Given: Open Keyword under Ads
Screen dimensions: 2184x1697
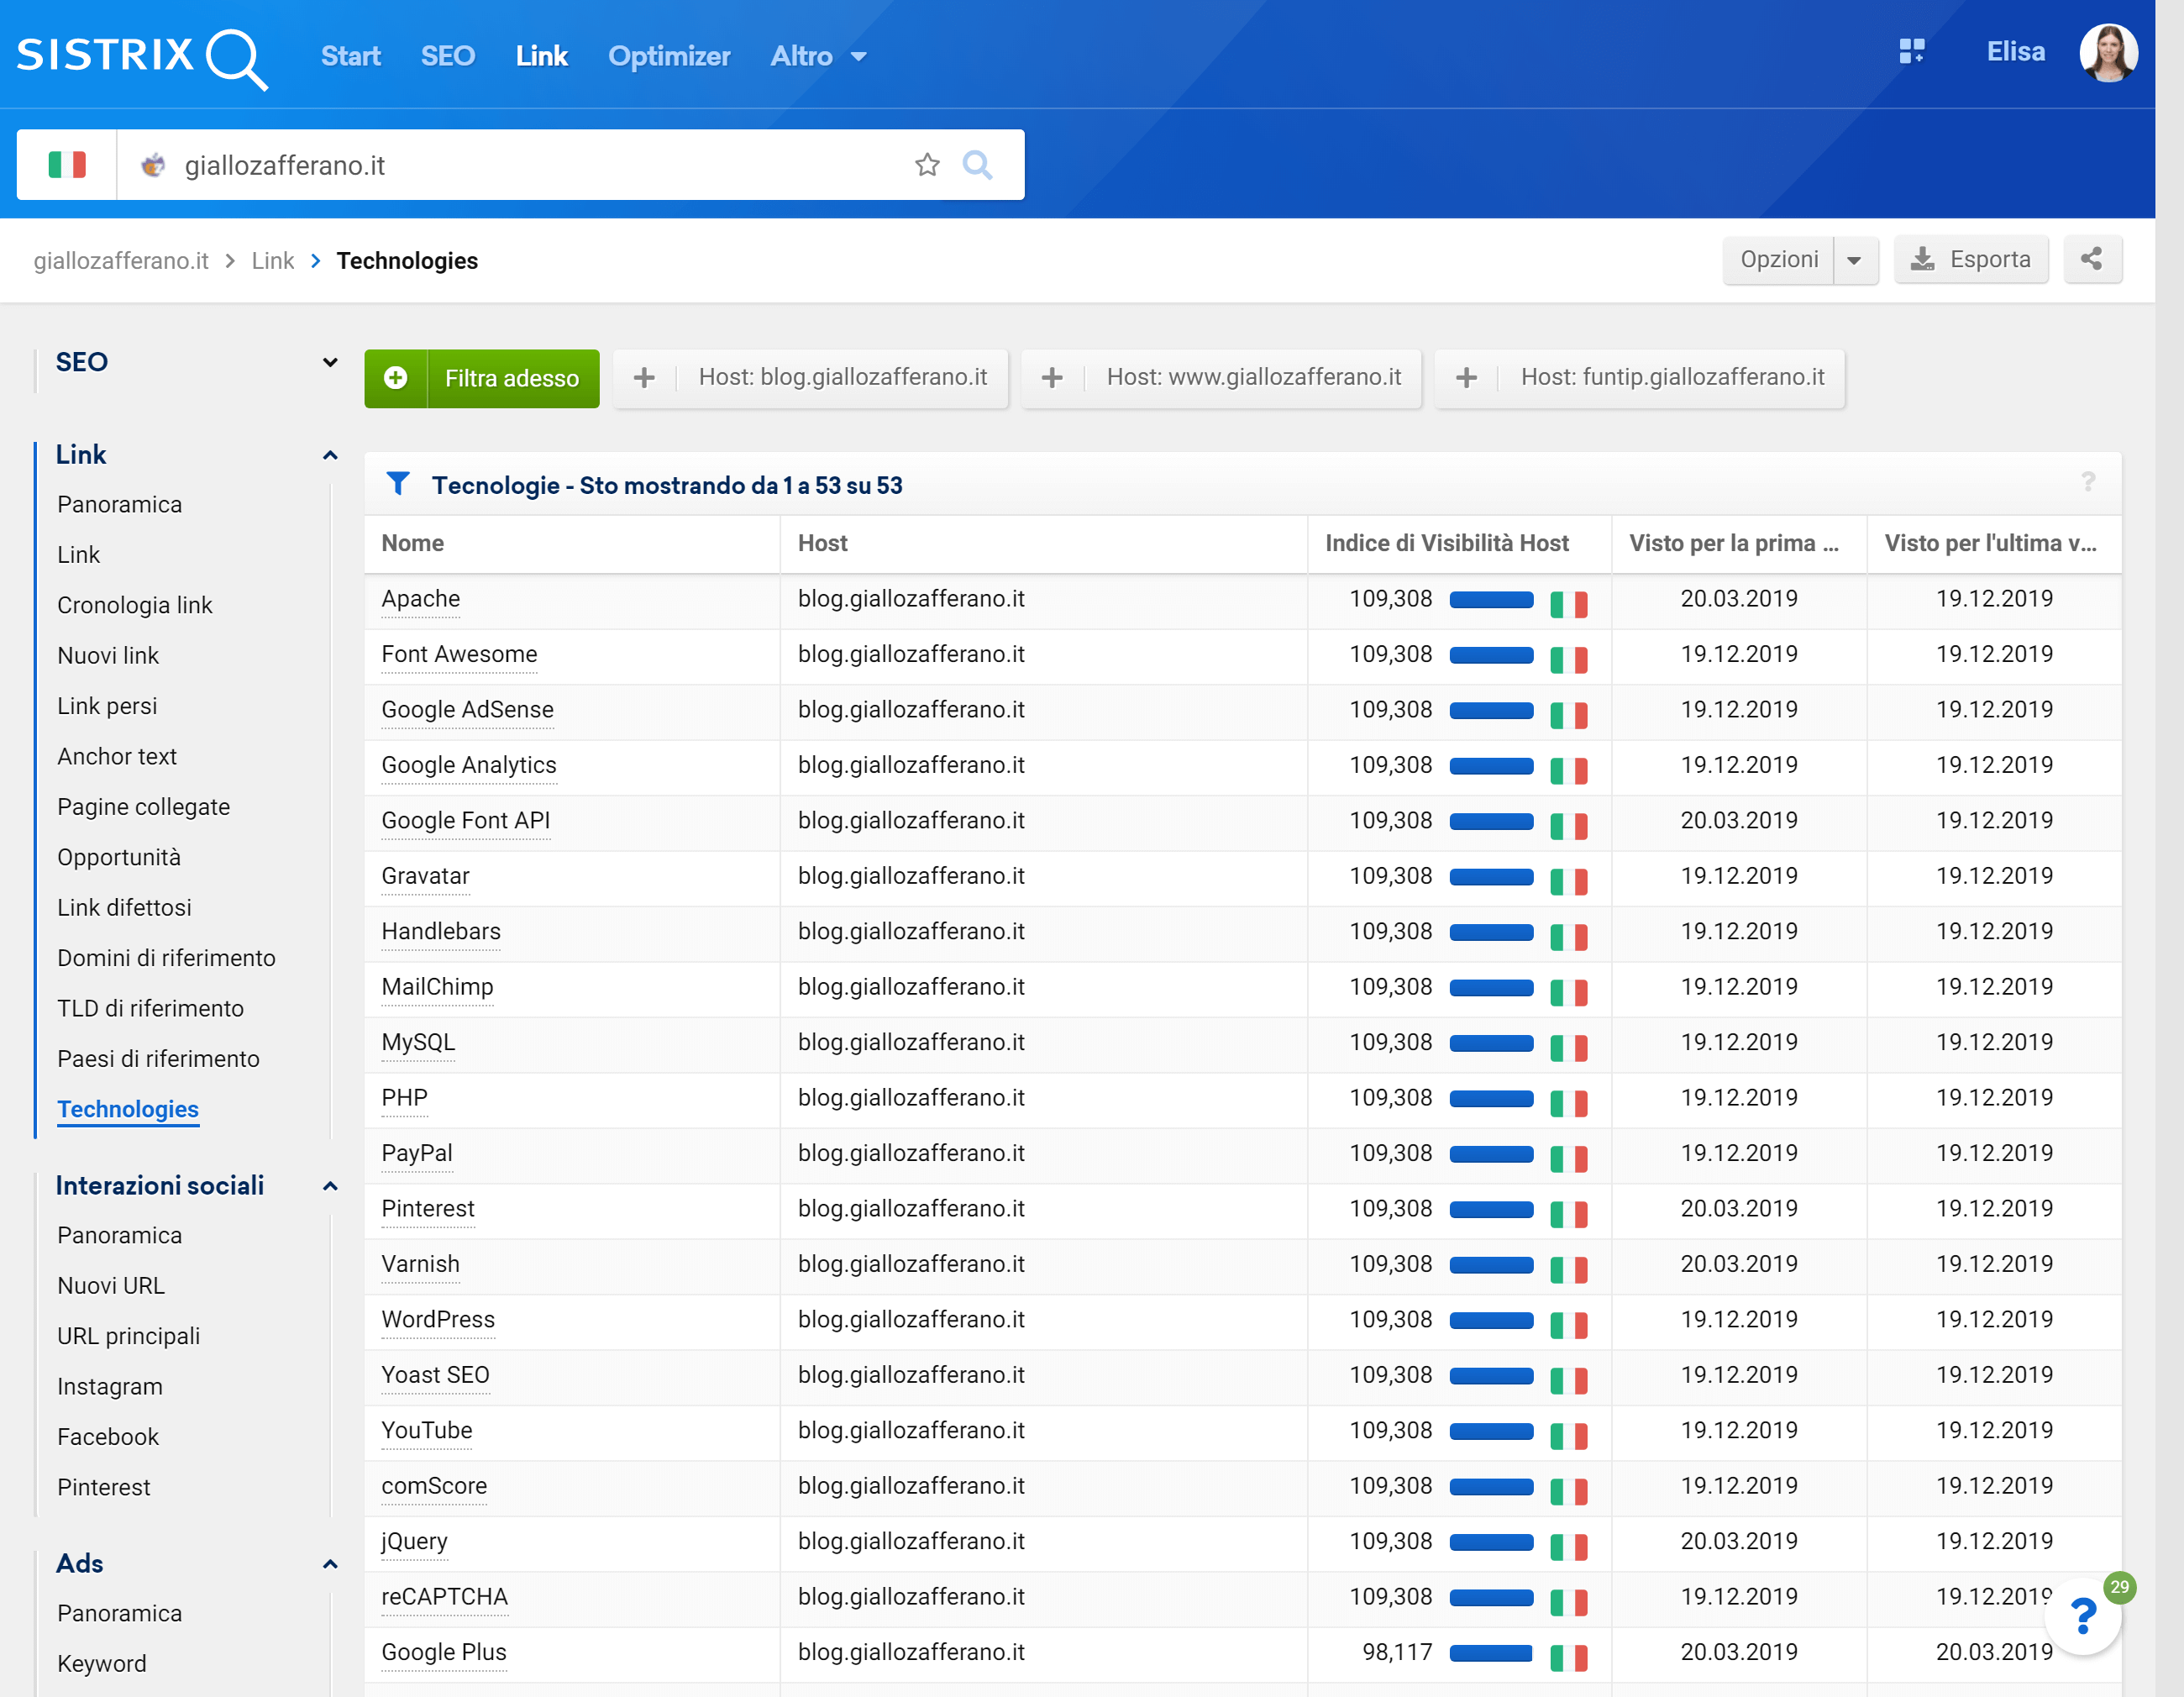Looking at the screenshot, I should click(x=101, y=1663).
